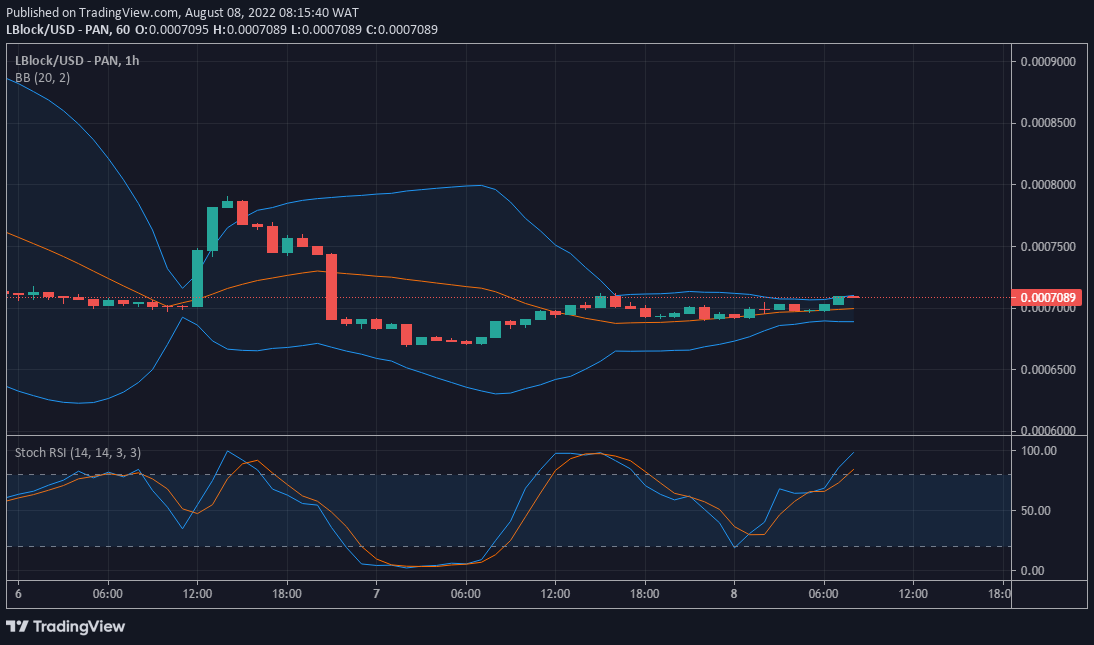The height and width of the screenshot is (645, 1094).
Task: Click the header H:0.0007089 high value
Action: 250,29
